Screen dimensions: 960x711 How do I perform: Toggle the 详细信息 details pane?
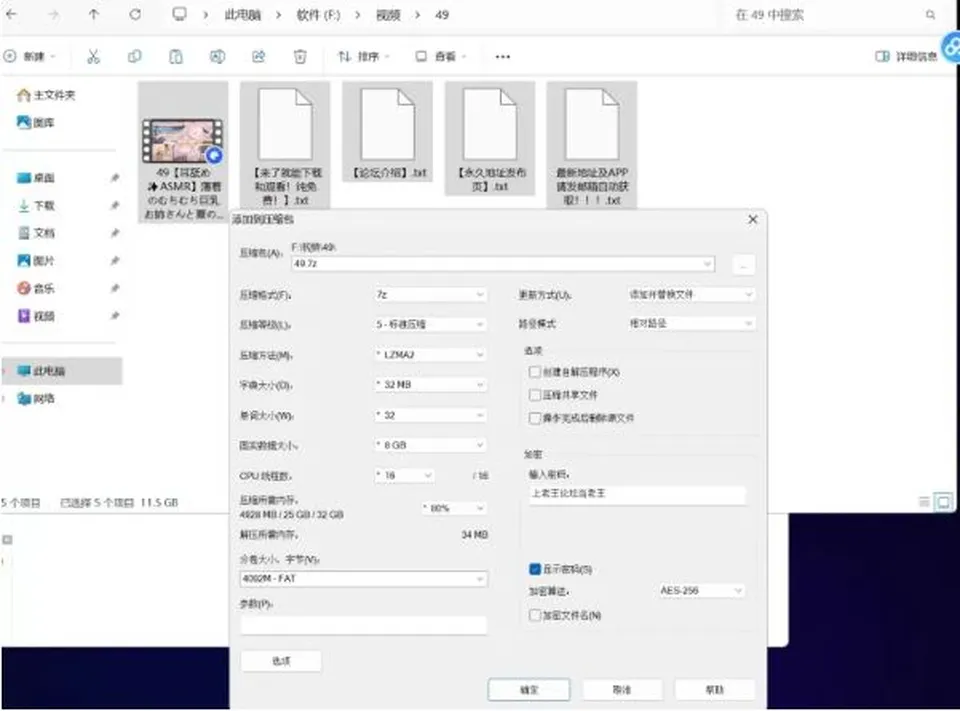coord(906,57)
